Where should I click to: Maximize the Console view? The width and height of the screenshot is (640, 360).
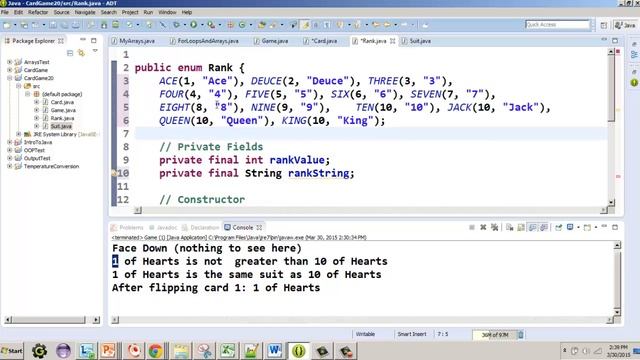(x=615, y=227)
